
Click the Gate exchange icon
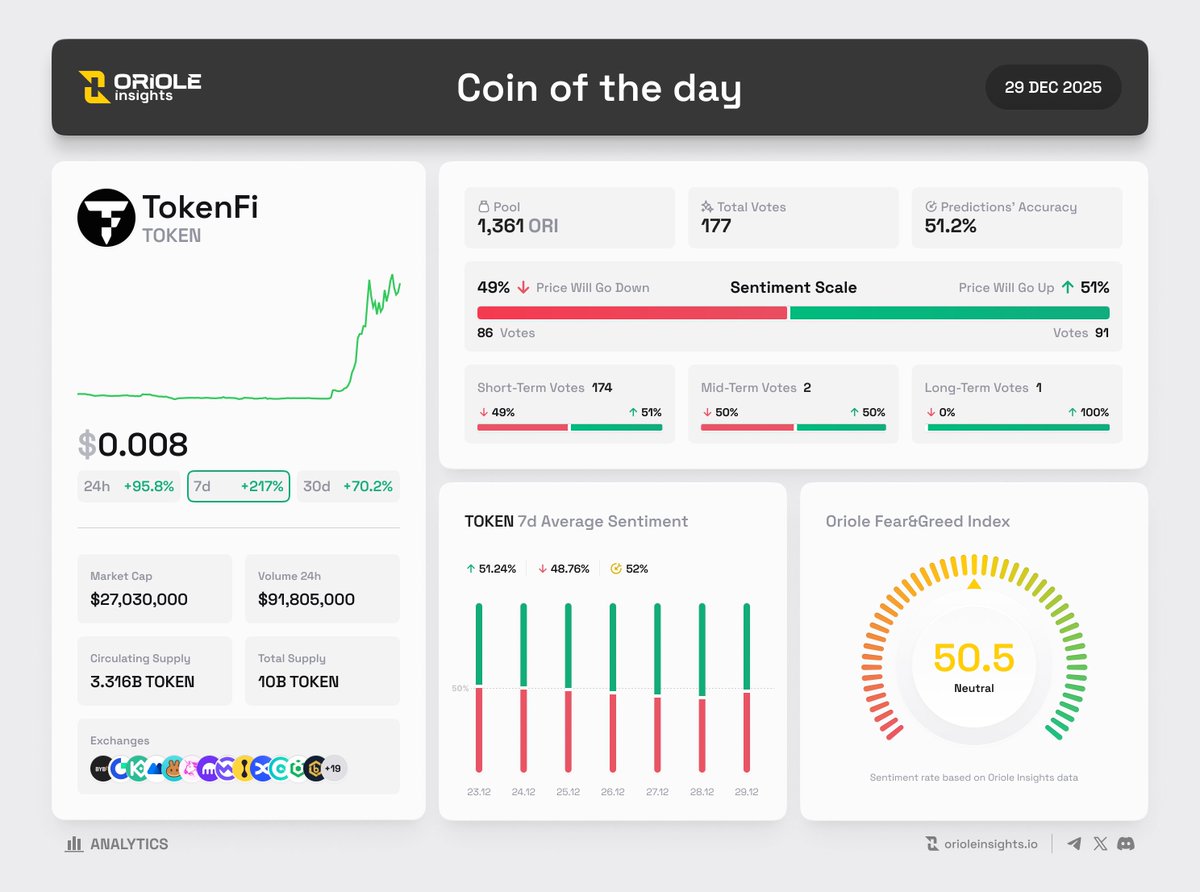[x=120, y=768]
